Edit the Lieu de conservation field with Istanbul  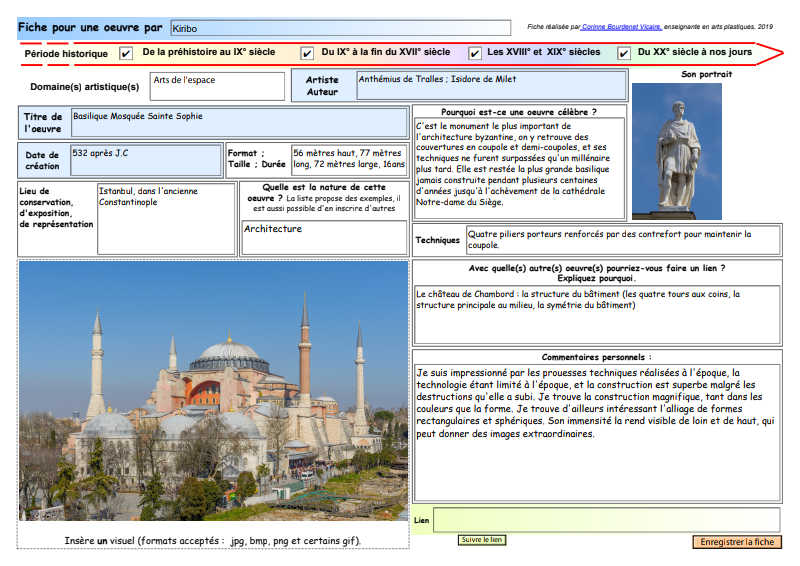165,217
